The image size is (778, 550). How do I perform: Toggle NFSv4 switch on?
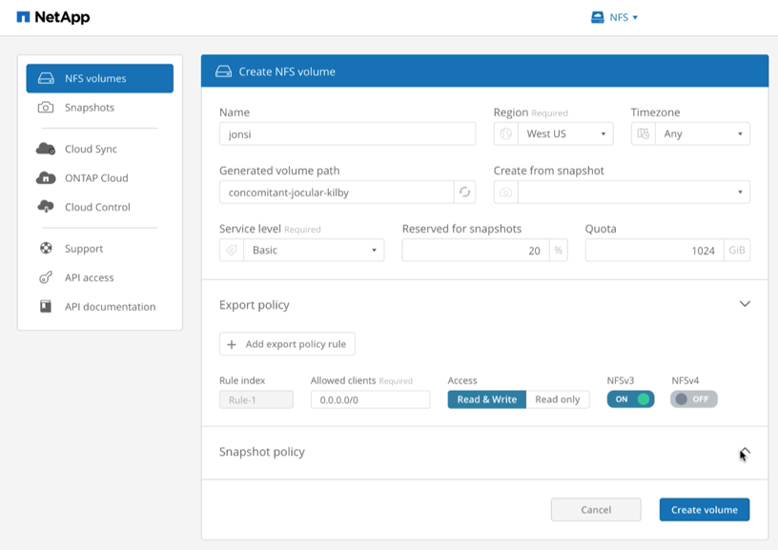(694, 399)
